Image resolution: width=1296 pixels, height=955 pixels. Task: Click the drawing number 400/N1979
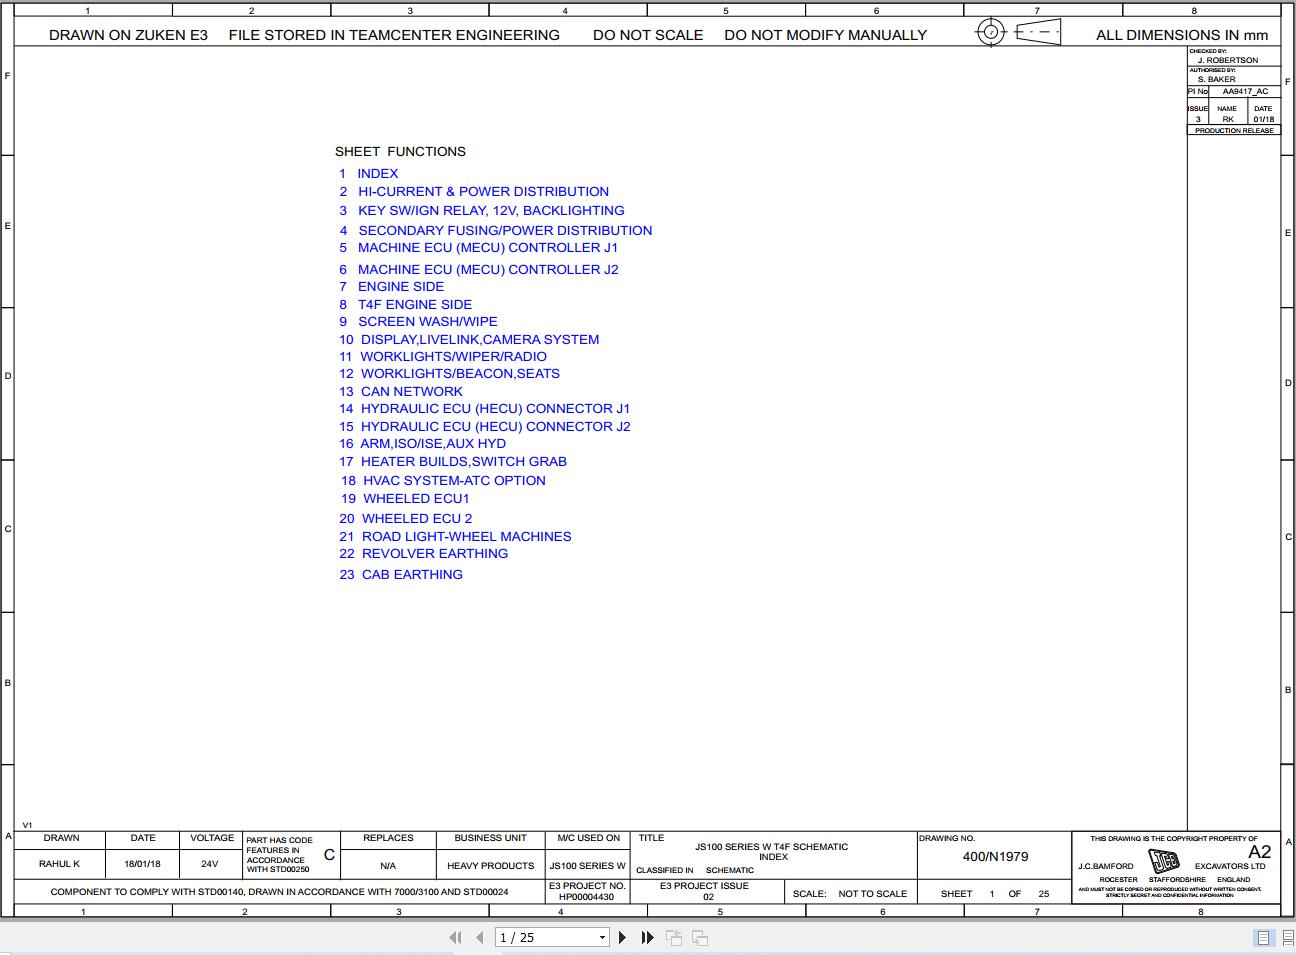(995, 856)
